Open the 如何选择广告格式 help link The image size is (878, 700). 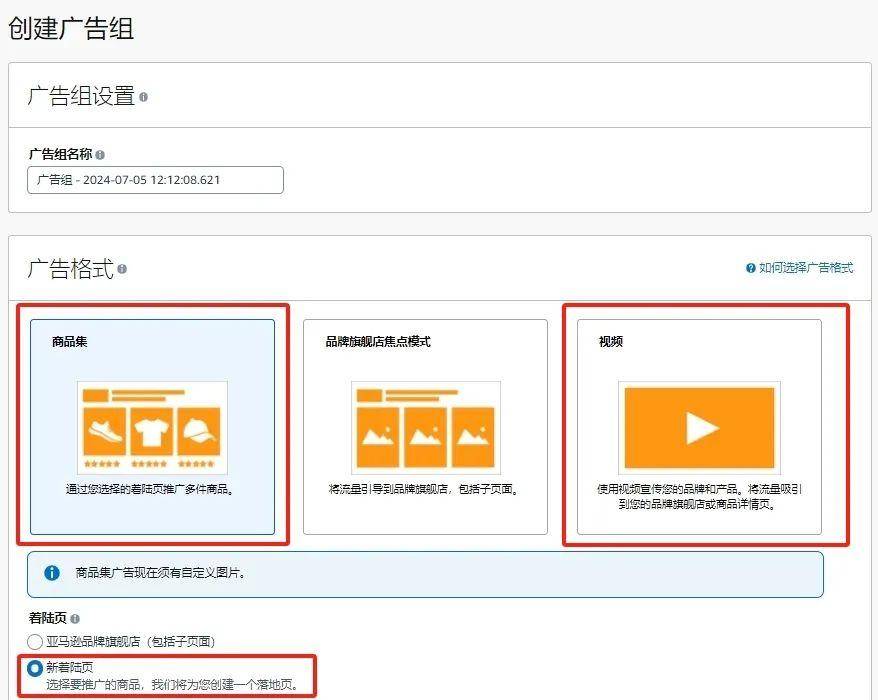(x=806, y=268)
